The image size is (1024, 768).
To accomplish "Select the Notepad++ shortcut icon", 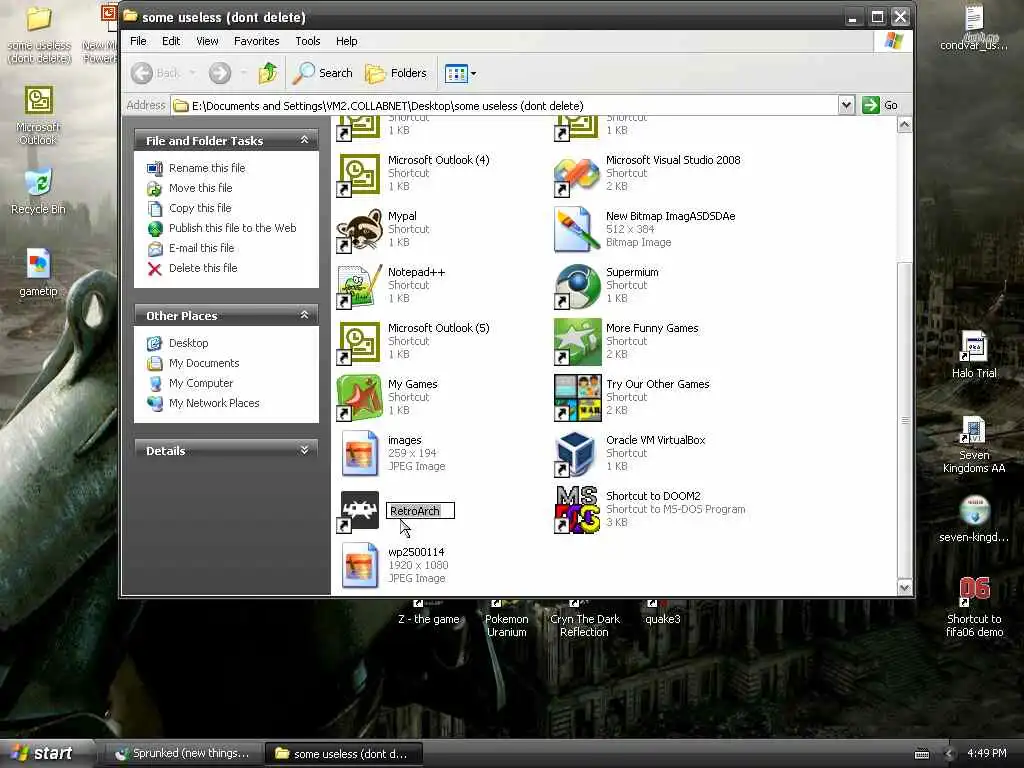I will [359, 286].
